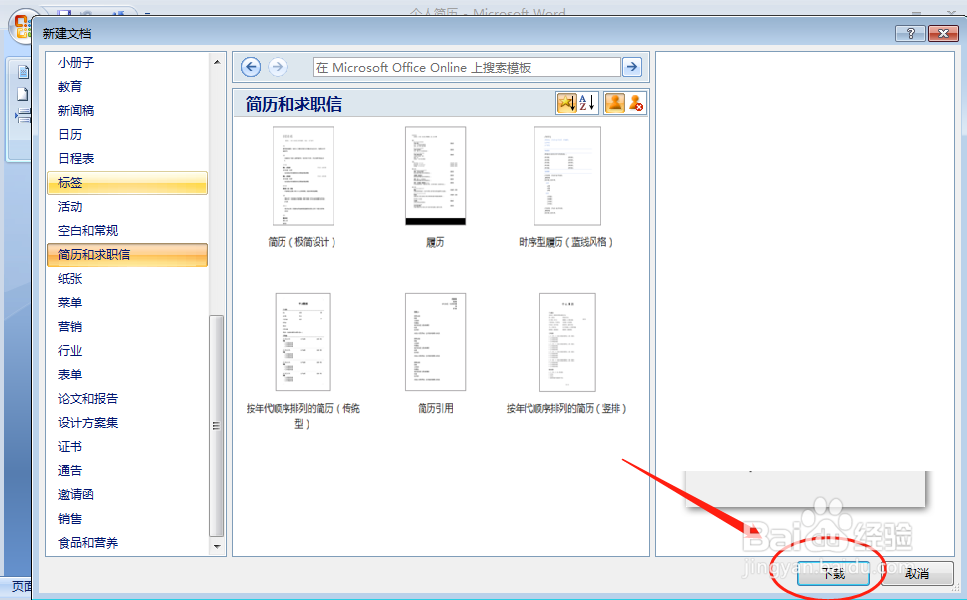Hide customer-submitted templates icon
The width and height of the screenshot is (967, 600).
636,103
